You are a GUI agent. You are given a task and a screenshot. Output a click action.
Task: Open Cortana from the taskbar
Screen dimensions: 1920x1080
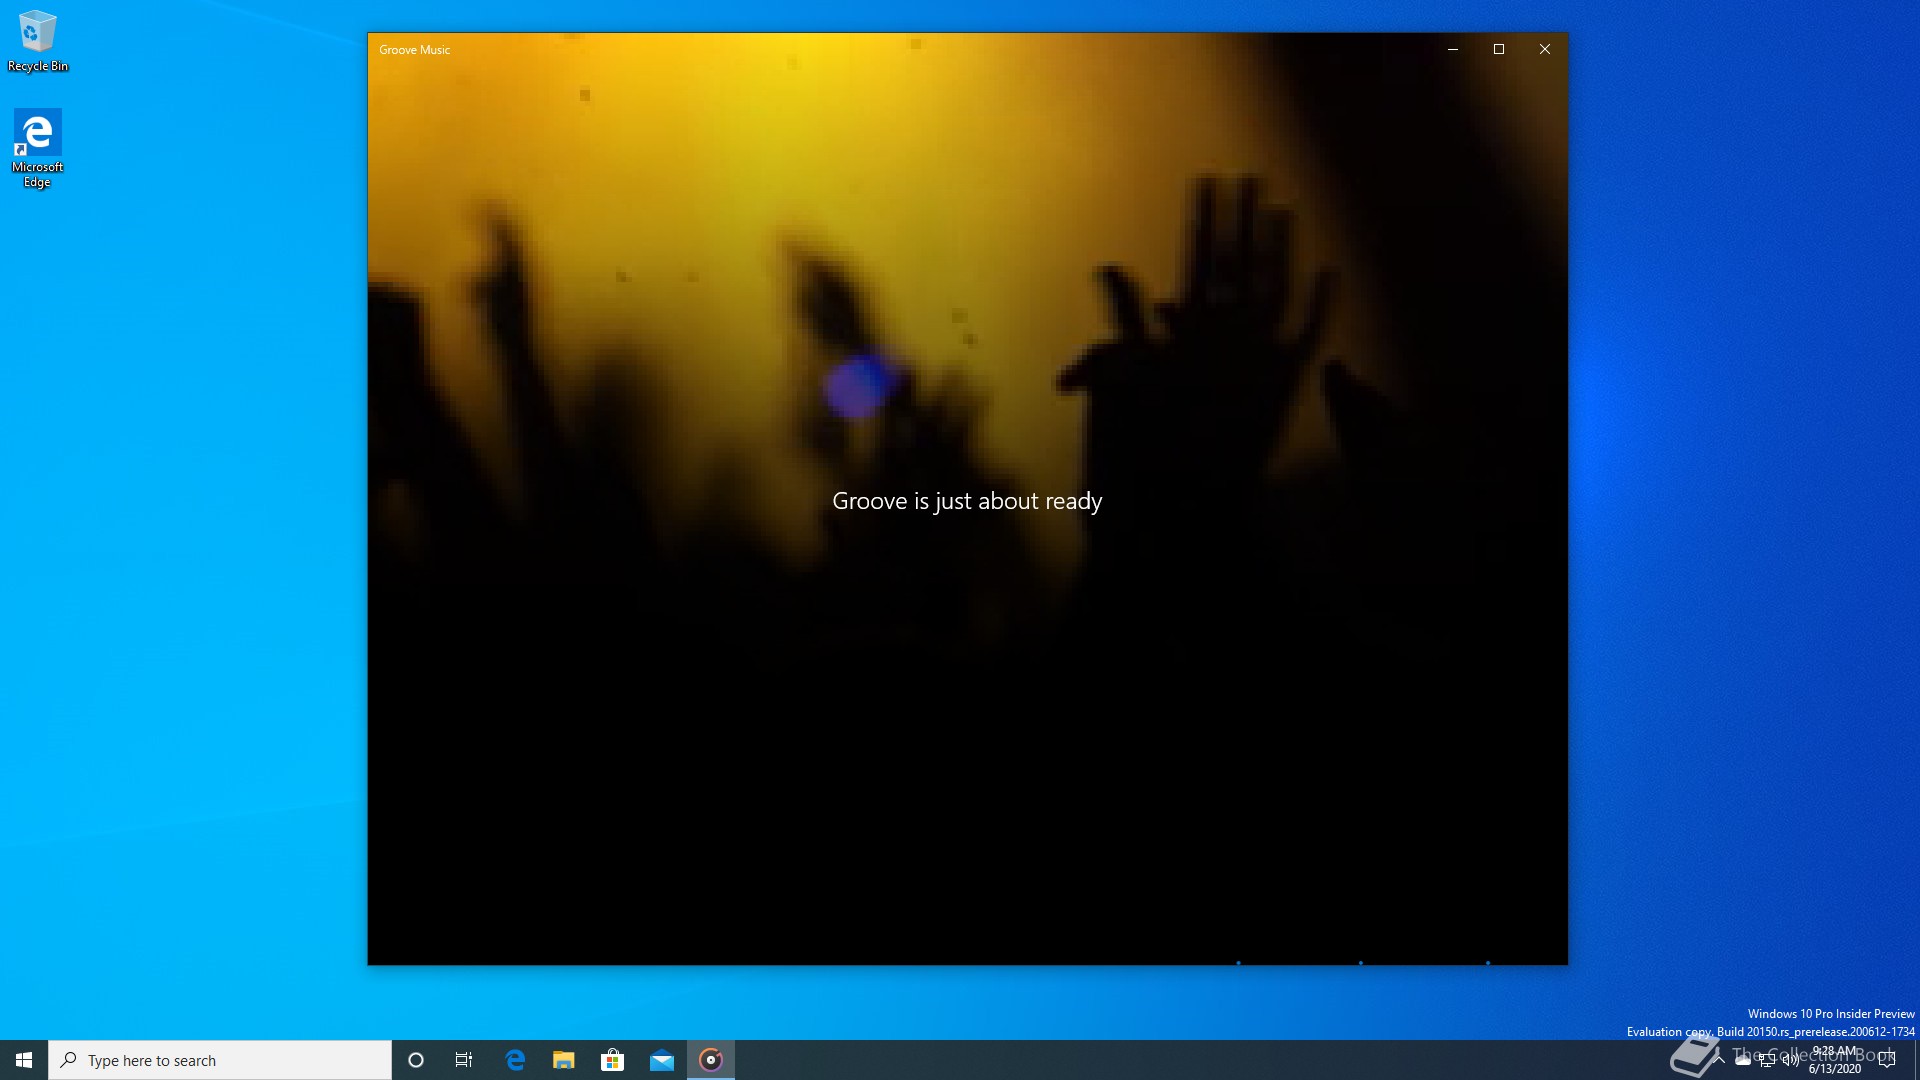pyautogui.click(x=416, y=1060)
